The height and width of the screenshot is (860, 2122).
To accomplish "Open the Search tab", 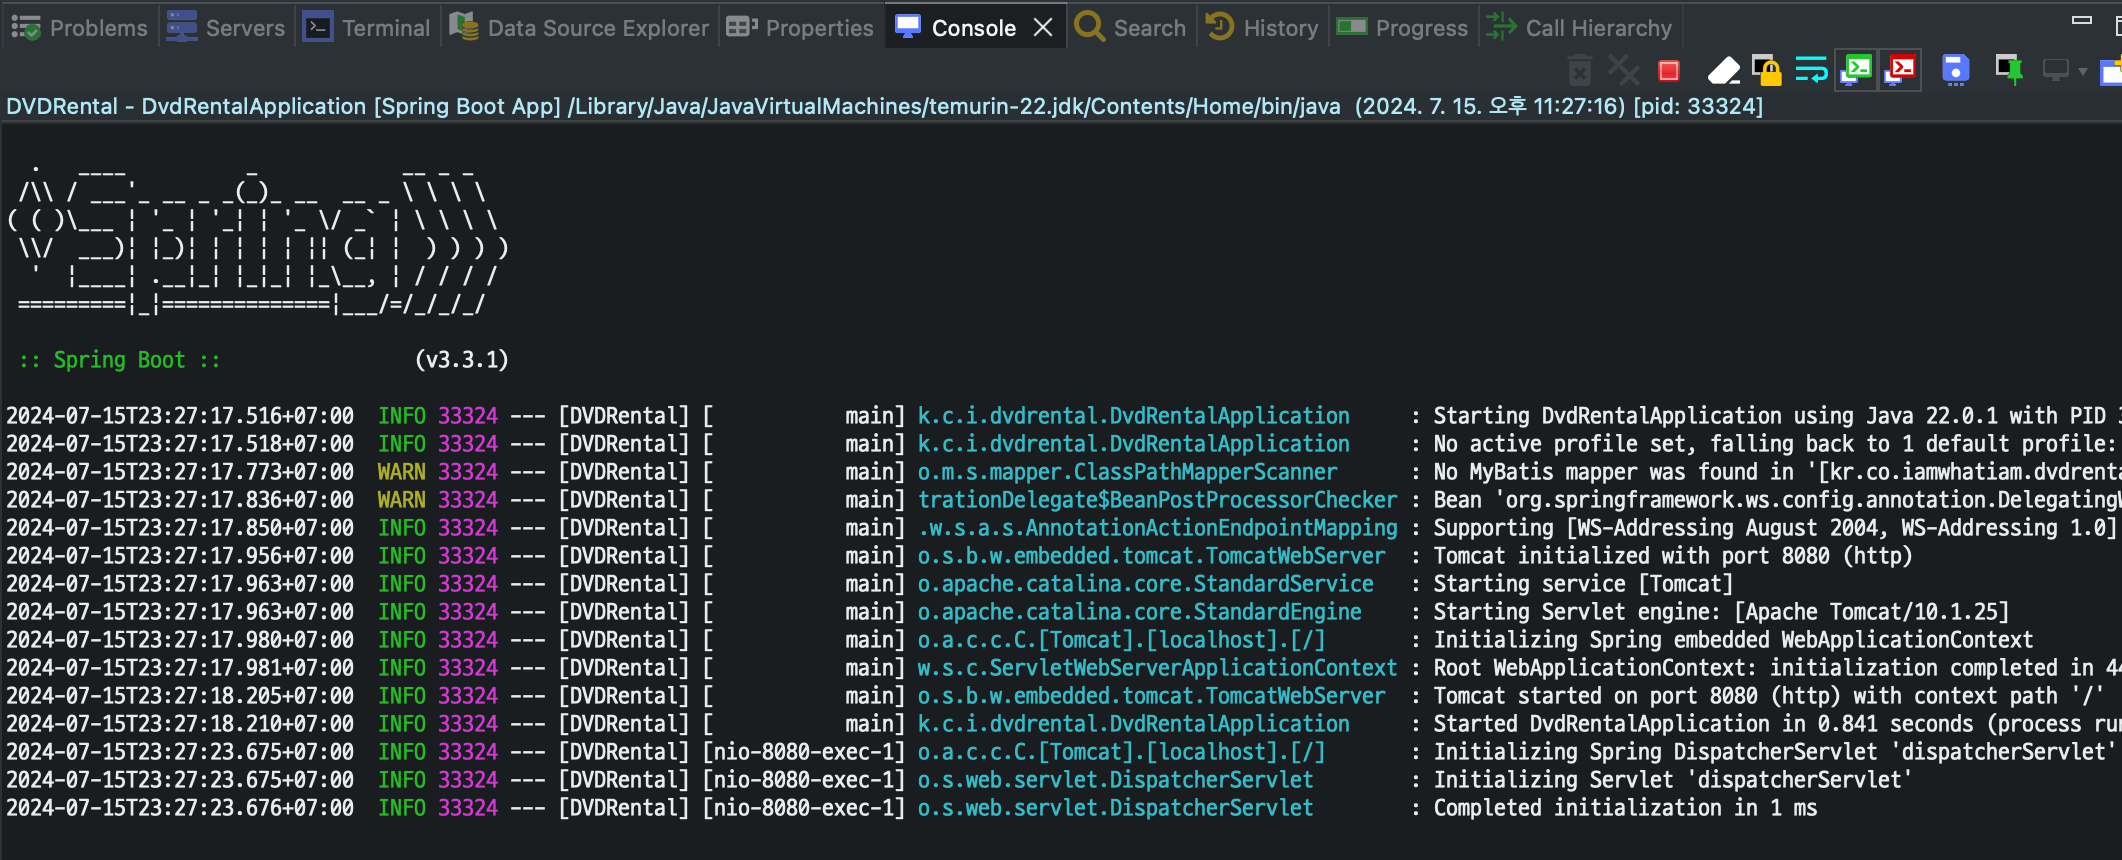I will click(x=1130, y=28).
